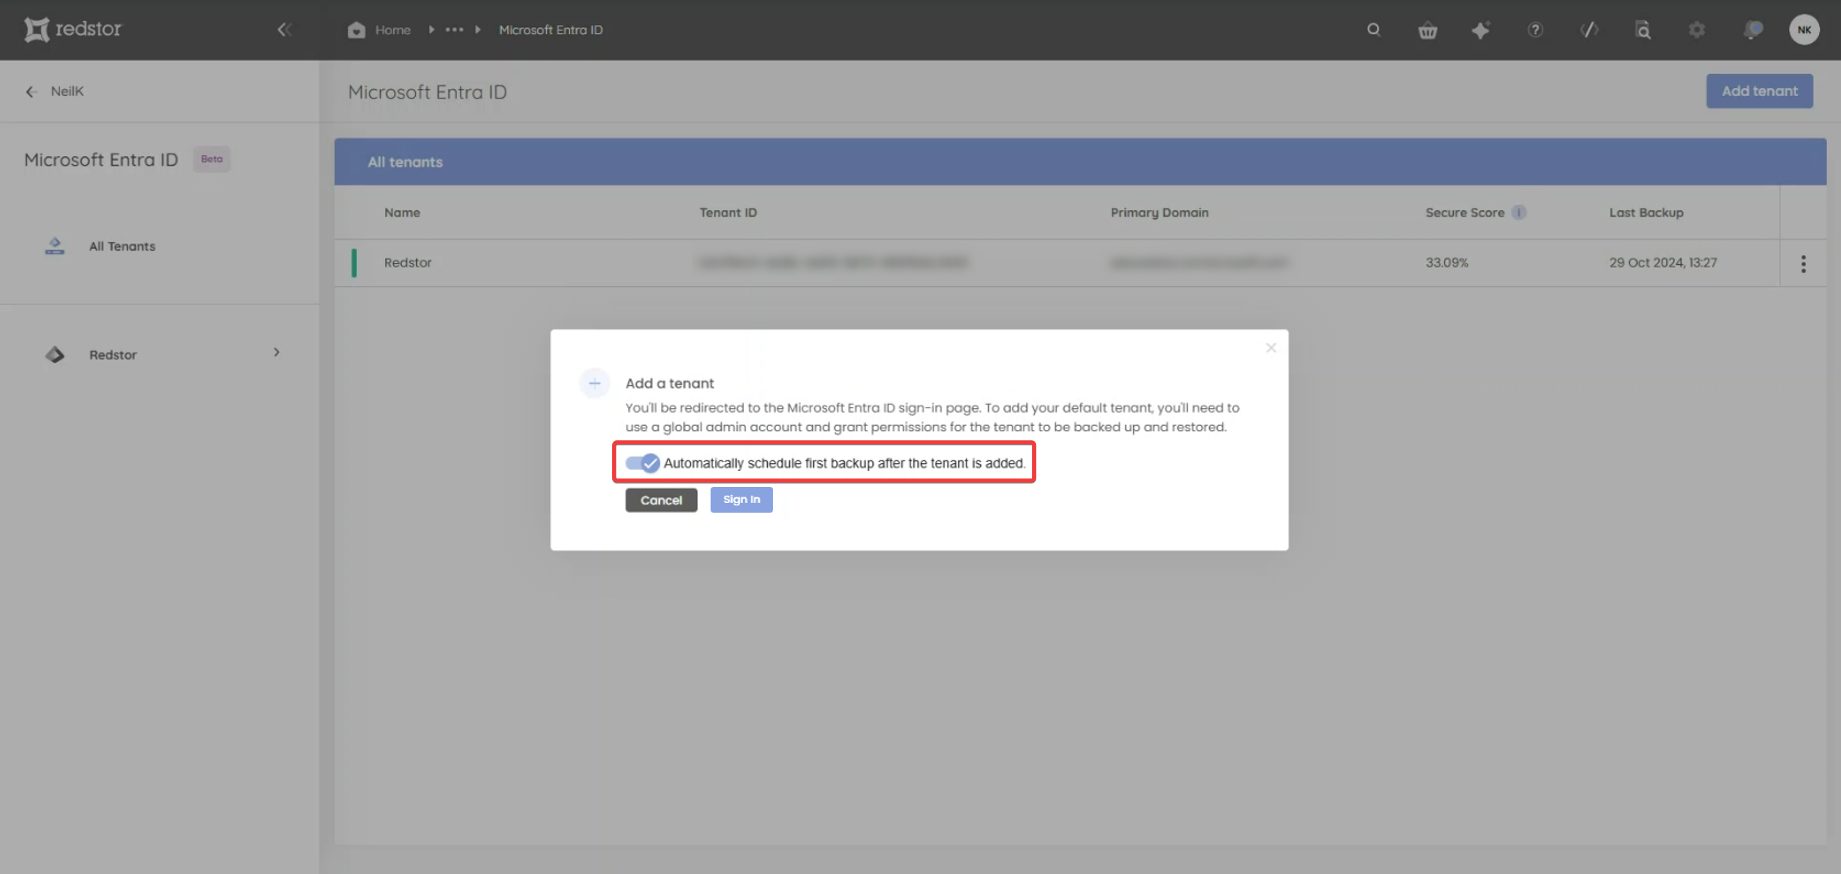This screenshot has width=1841, height=874.
Task: Open the notifications chat icon
Action: pyautogui.click(x=1752, y=30)
